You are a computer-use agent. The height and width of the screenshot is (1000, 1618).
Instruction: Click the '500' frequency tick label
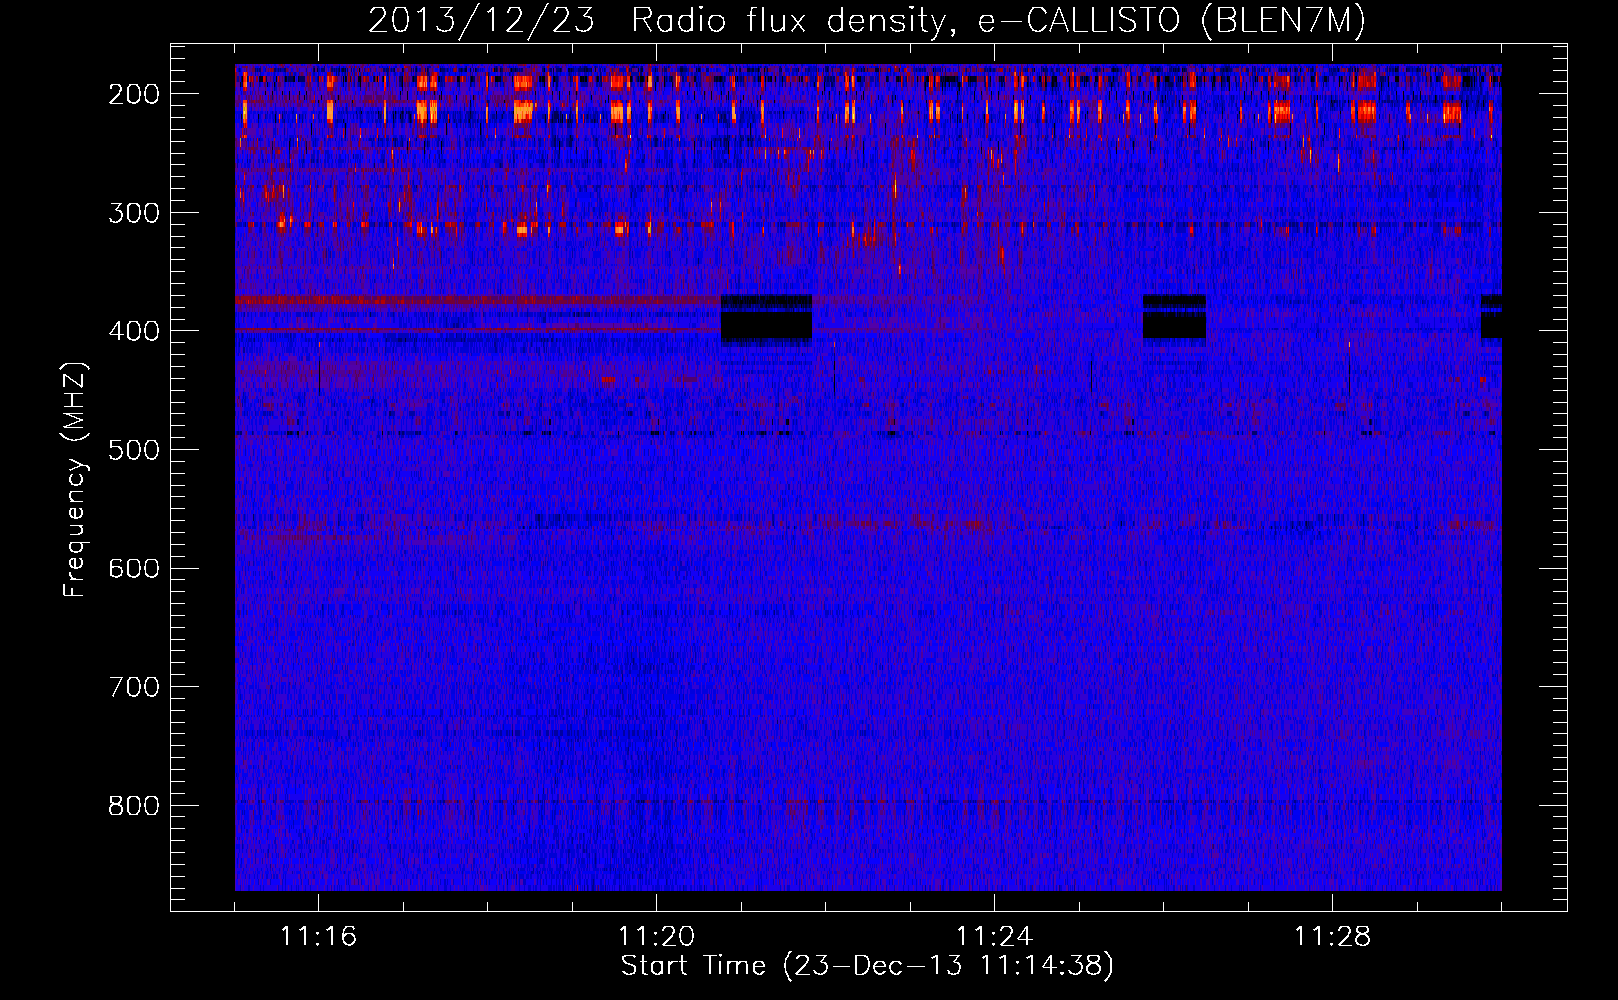tap(134, 450)
